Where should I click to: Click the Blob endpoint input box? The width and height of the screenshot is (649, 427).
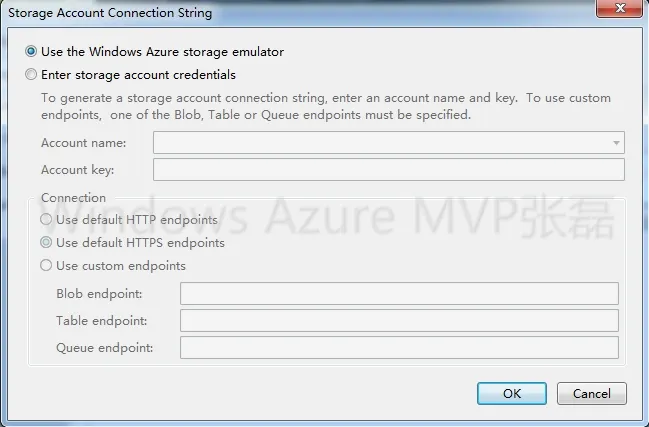tap(398, 294)
